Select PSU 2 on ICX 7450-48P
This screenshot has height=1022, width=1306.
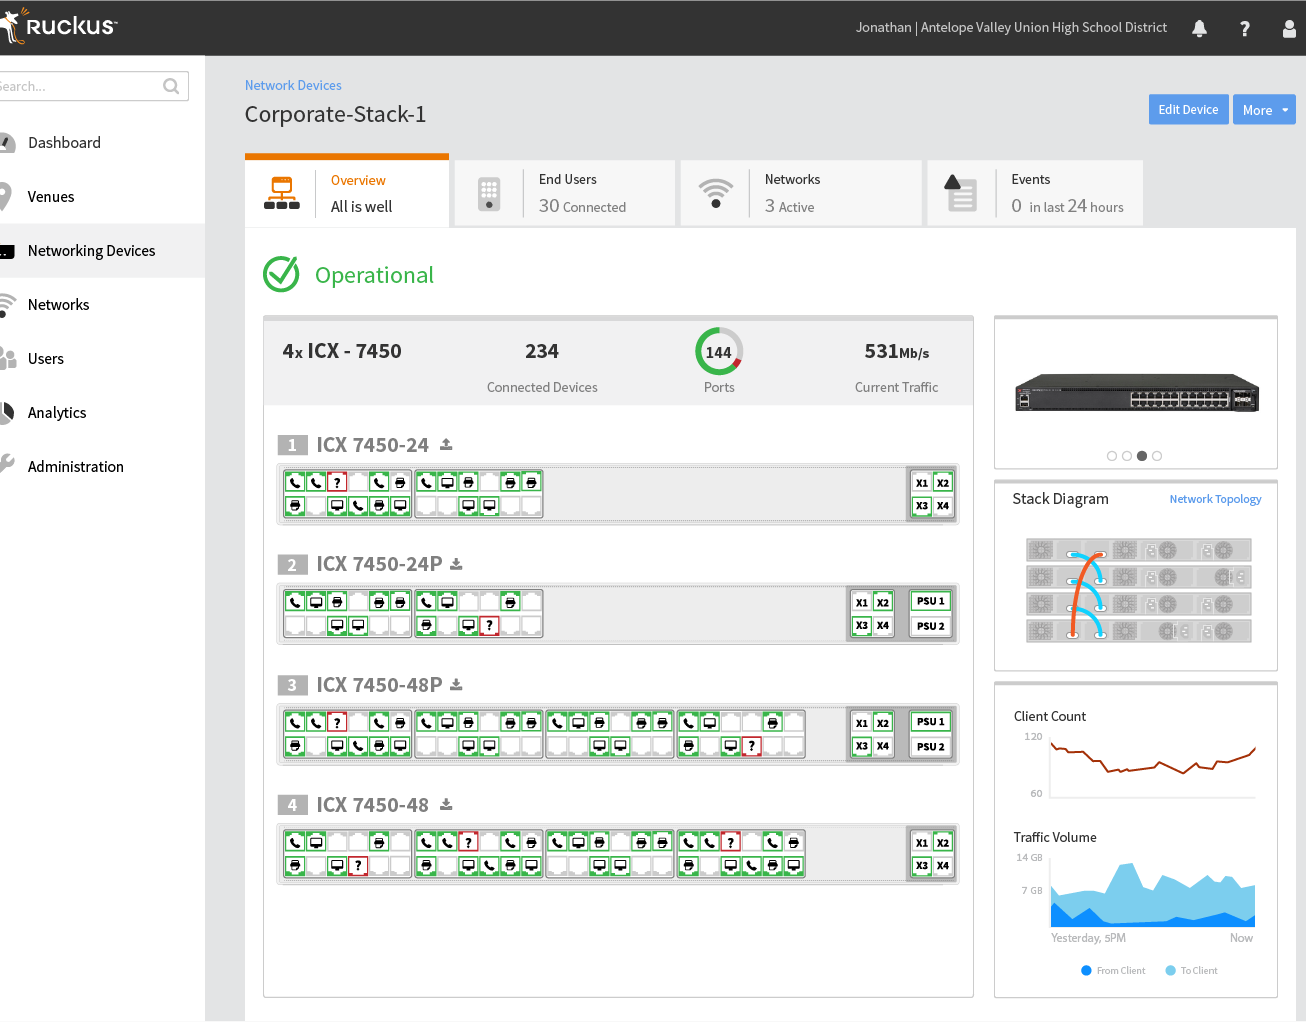pos(930,746)
